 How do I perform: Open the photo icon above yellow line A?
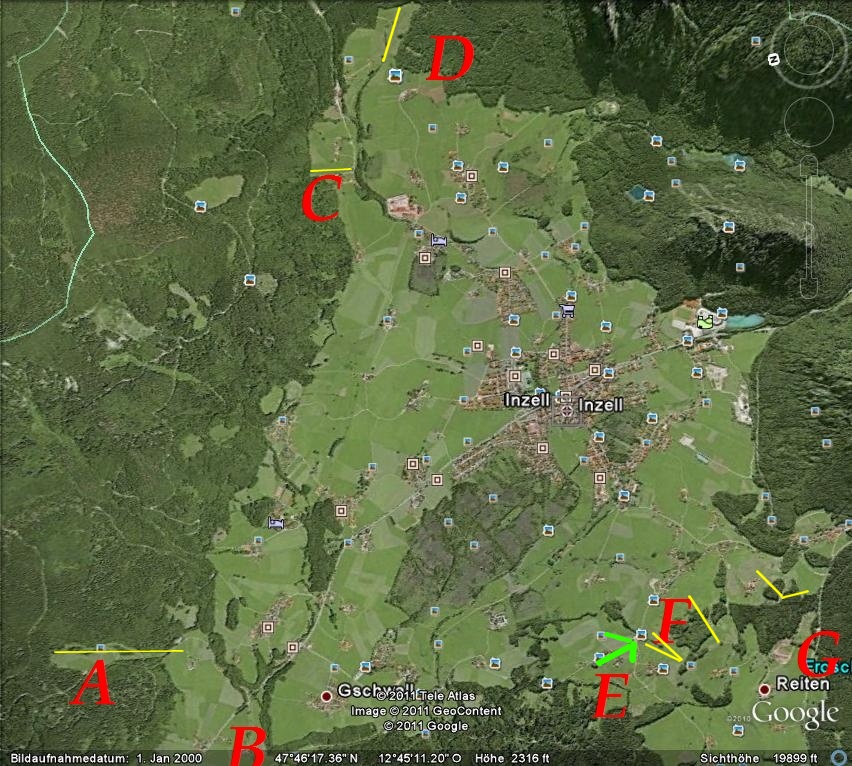(100, 648)
